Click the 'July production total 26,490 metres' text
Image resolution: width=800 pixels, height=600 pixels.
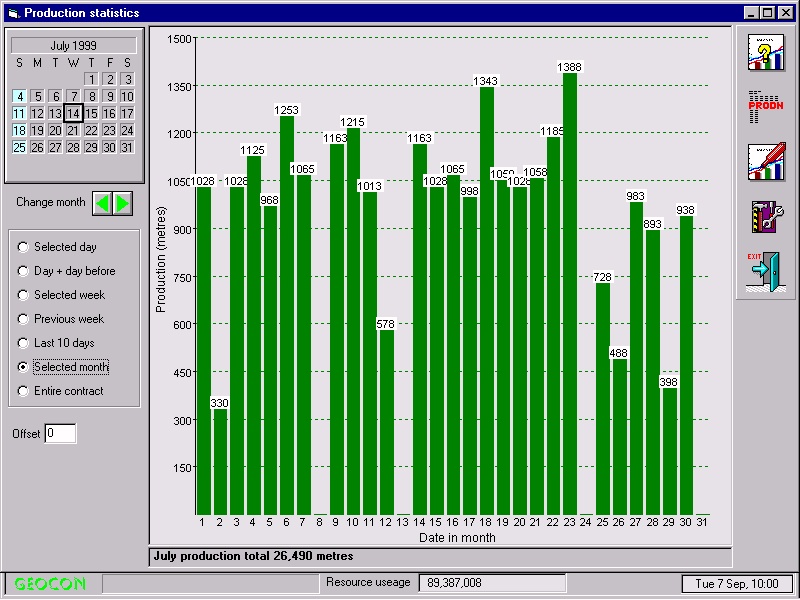click(x=254, y=556)
